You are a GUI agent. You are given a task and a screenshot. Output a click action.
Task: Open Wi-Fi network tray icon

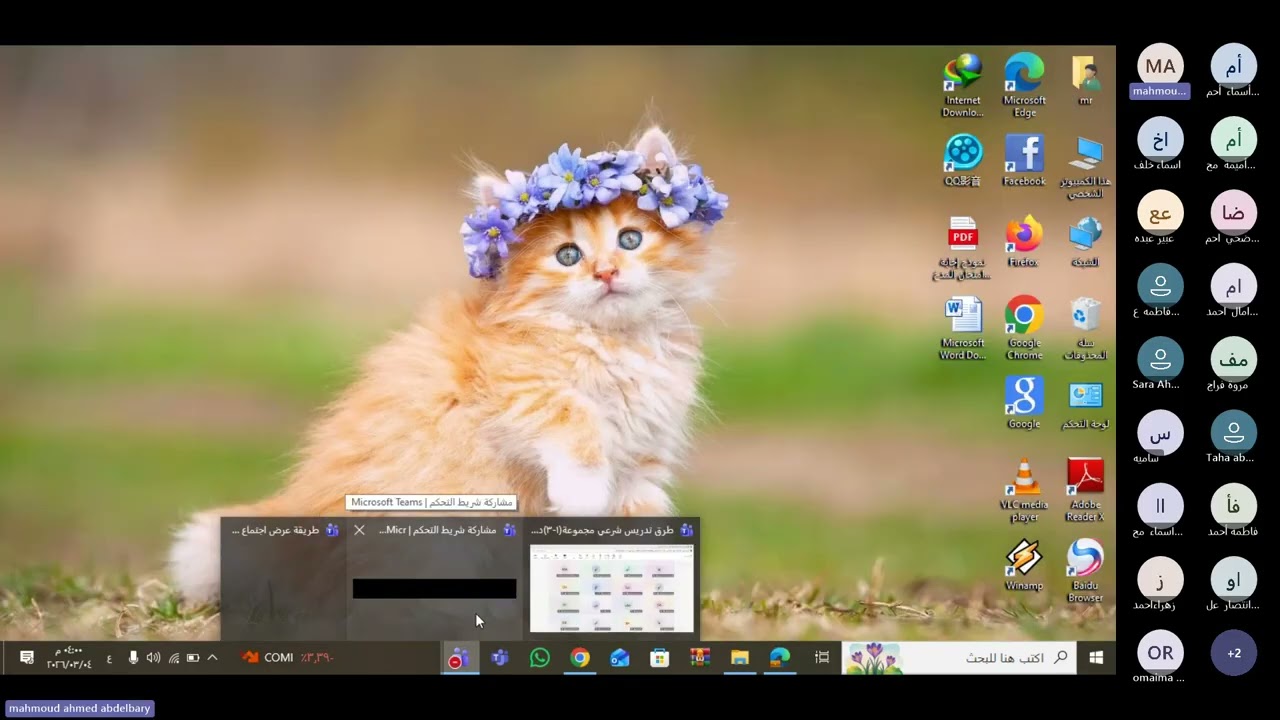pyautogui.click(x=174, y=657)
